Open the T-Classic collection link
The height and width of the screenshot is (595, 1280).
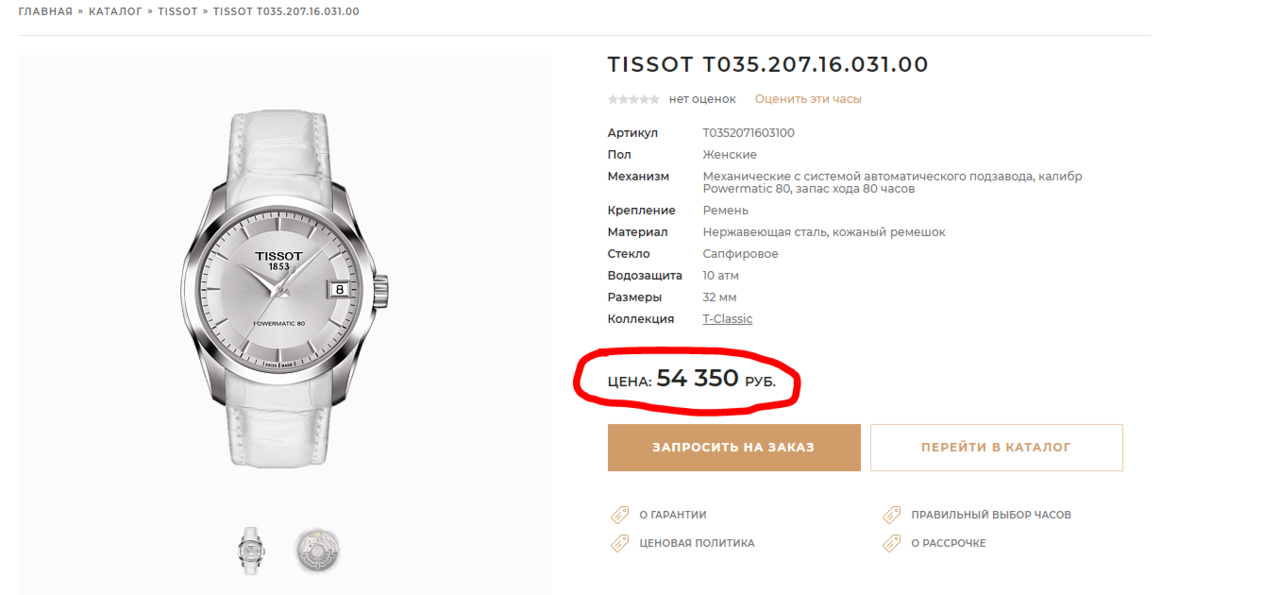click(x=727, y=319)
